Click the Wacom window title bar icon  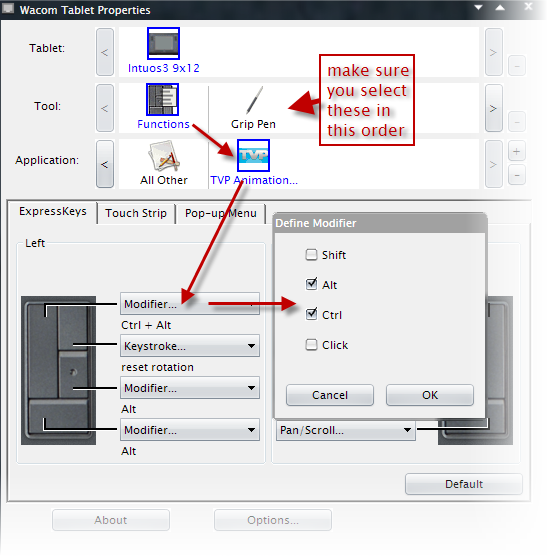(8, 9)
